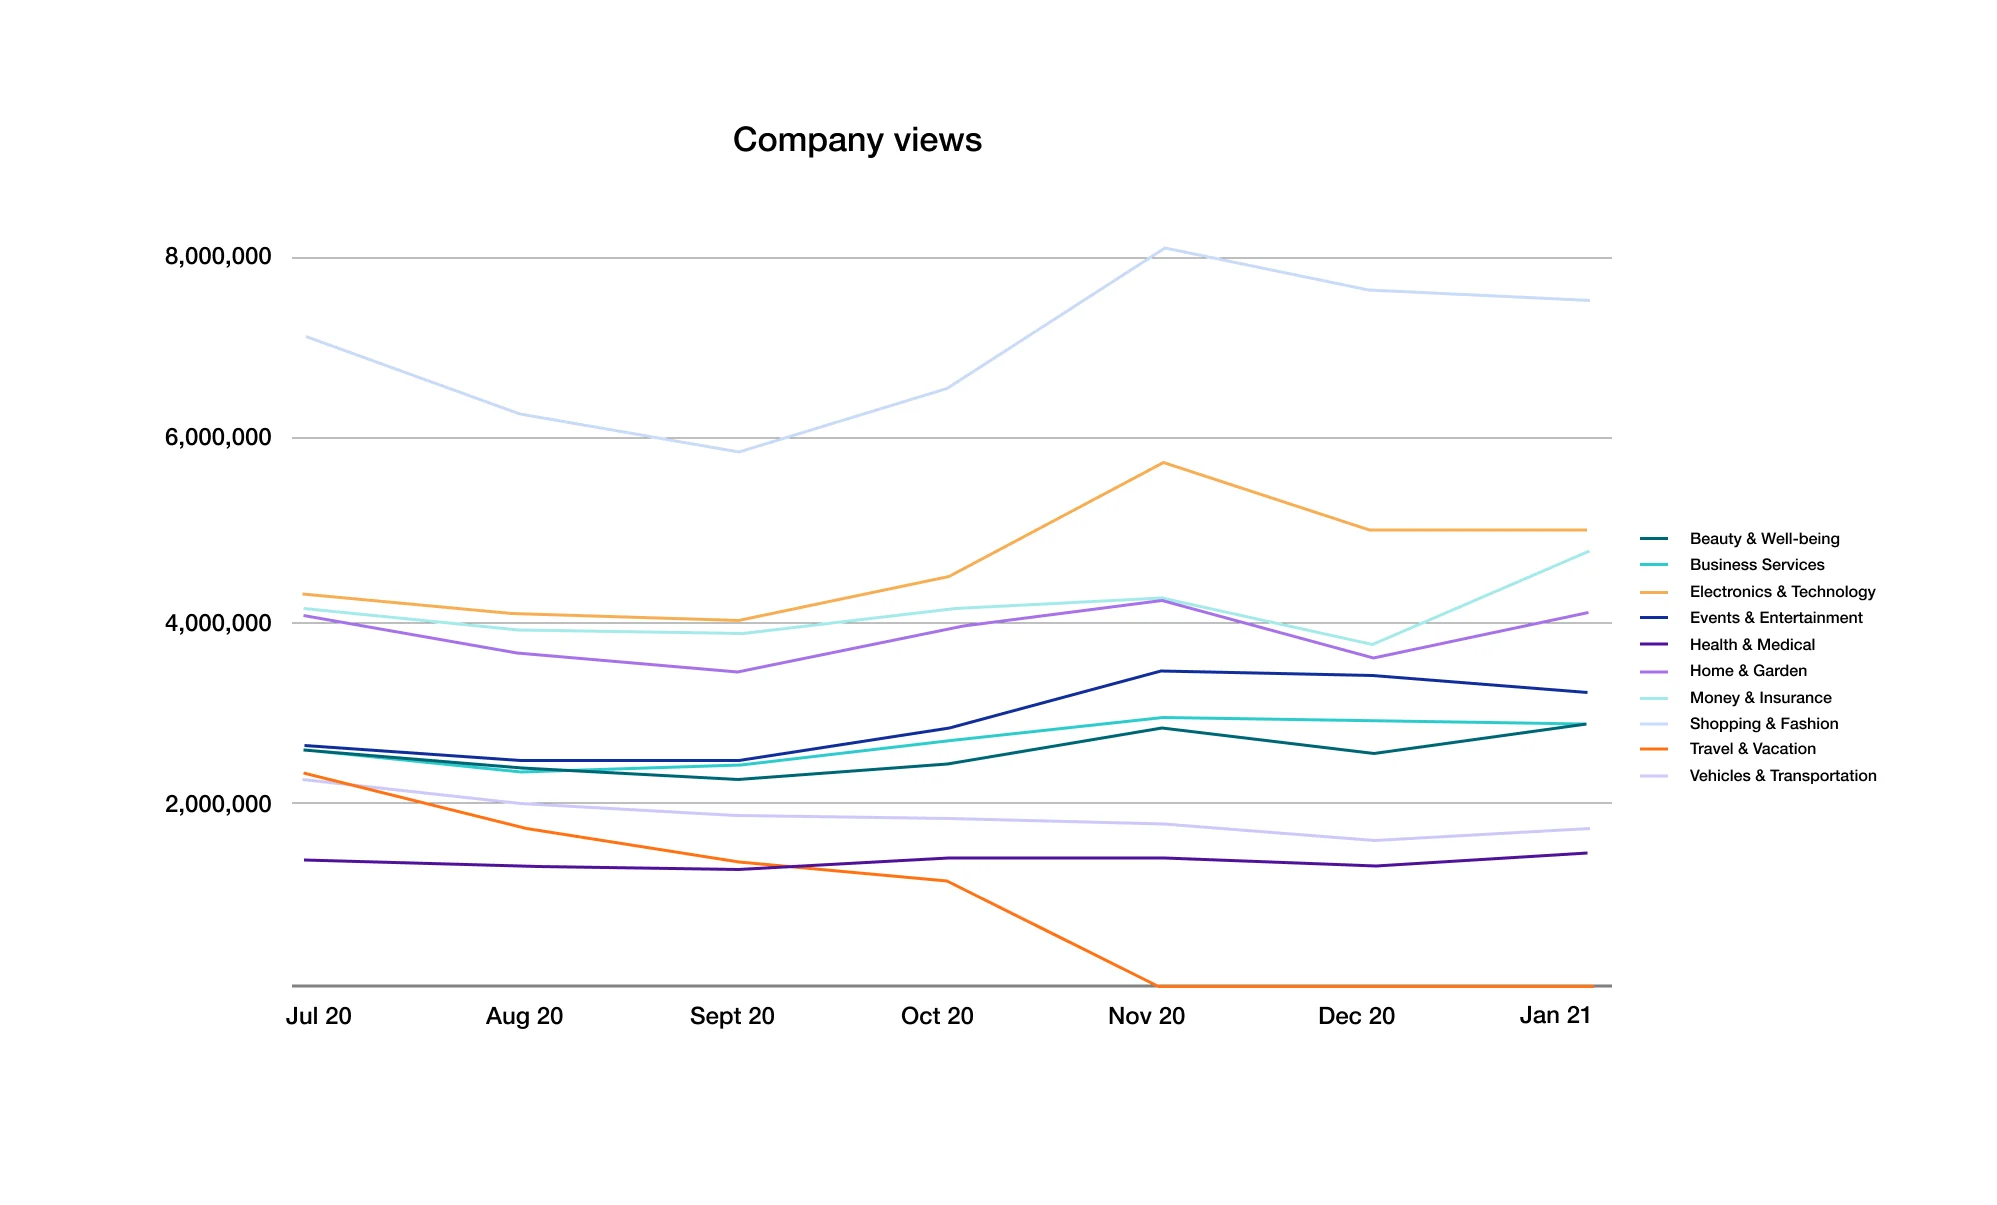Viewport: 1997px width, 1205px height.
Task: Select the Home & Garden legend entry
Action: pyautogui.click(x=1747, y=671)
